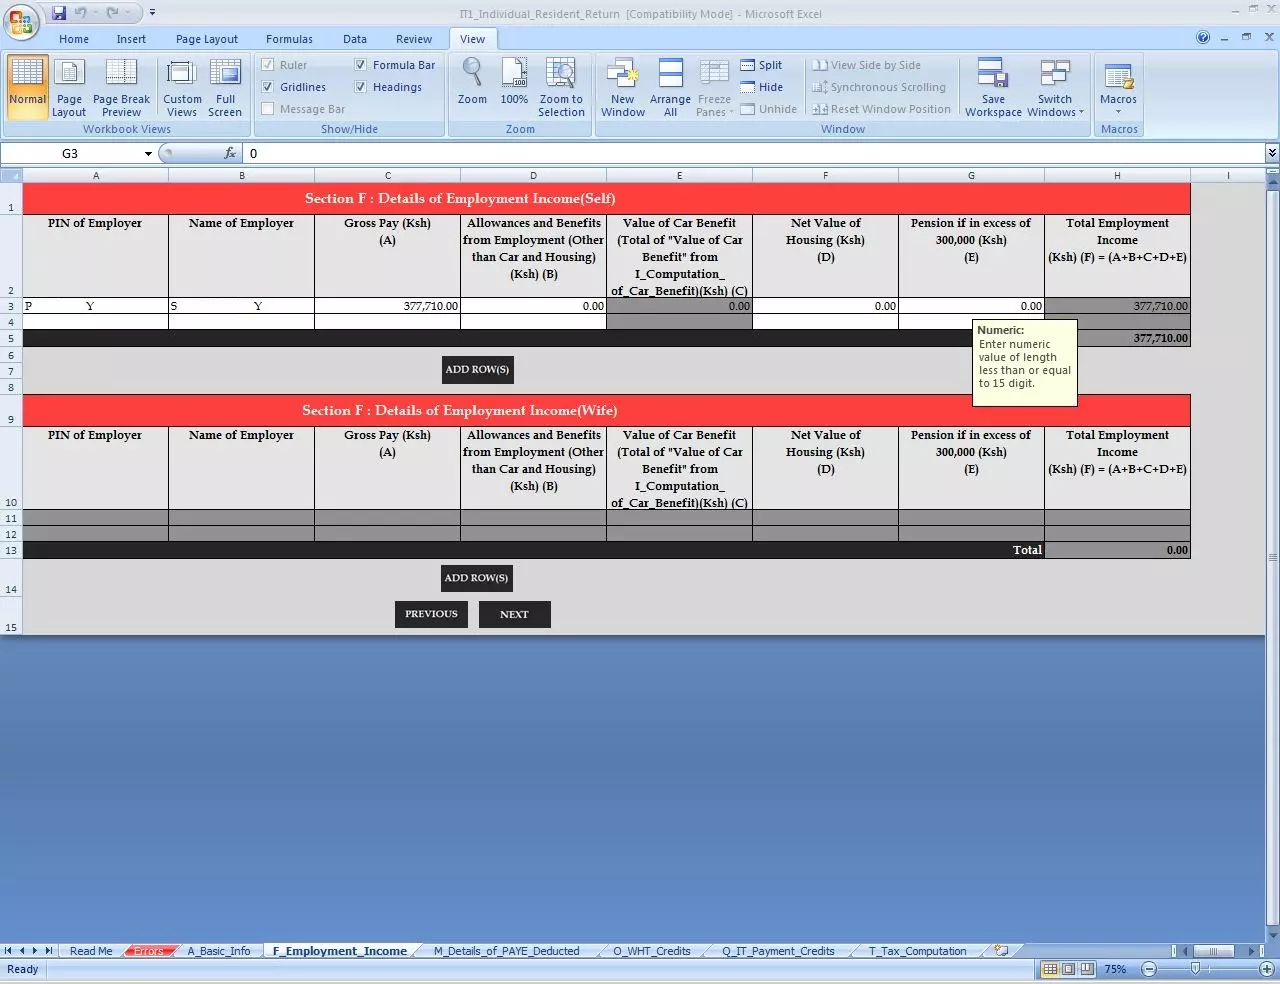Image resolution: width=1280 pixels, height=984 pixels.
Task: Switch to A_Basic_Info sheet
Action: pos(219,951)
